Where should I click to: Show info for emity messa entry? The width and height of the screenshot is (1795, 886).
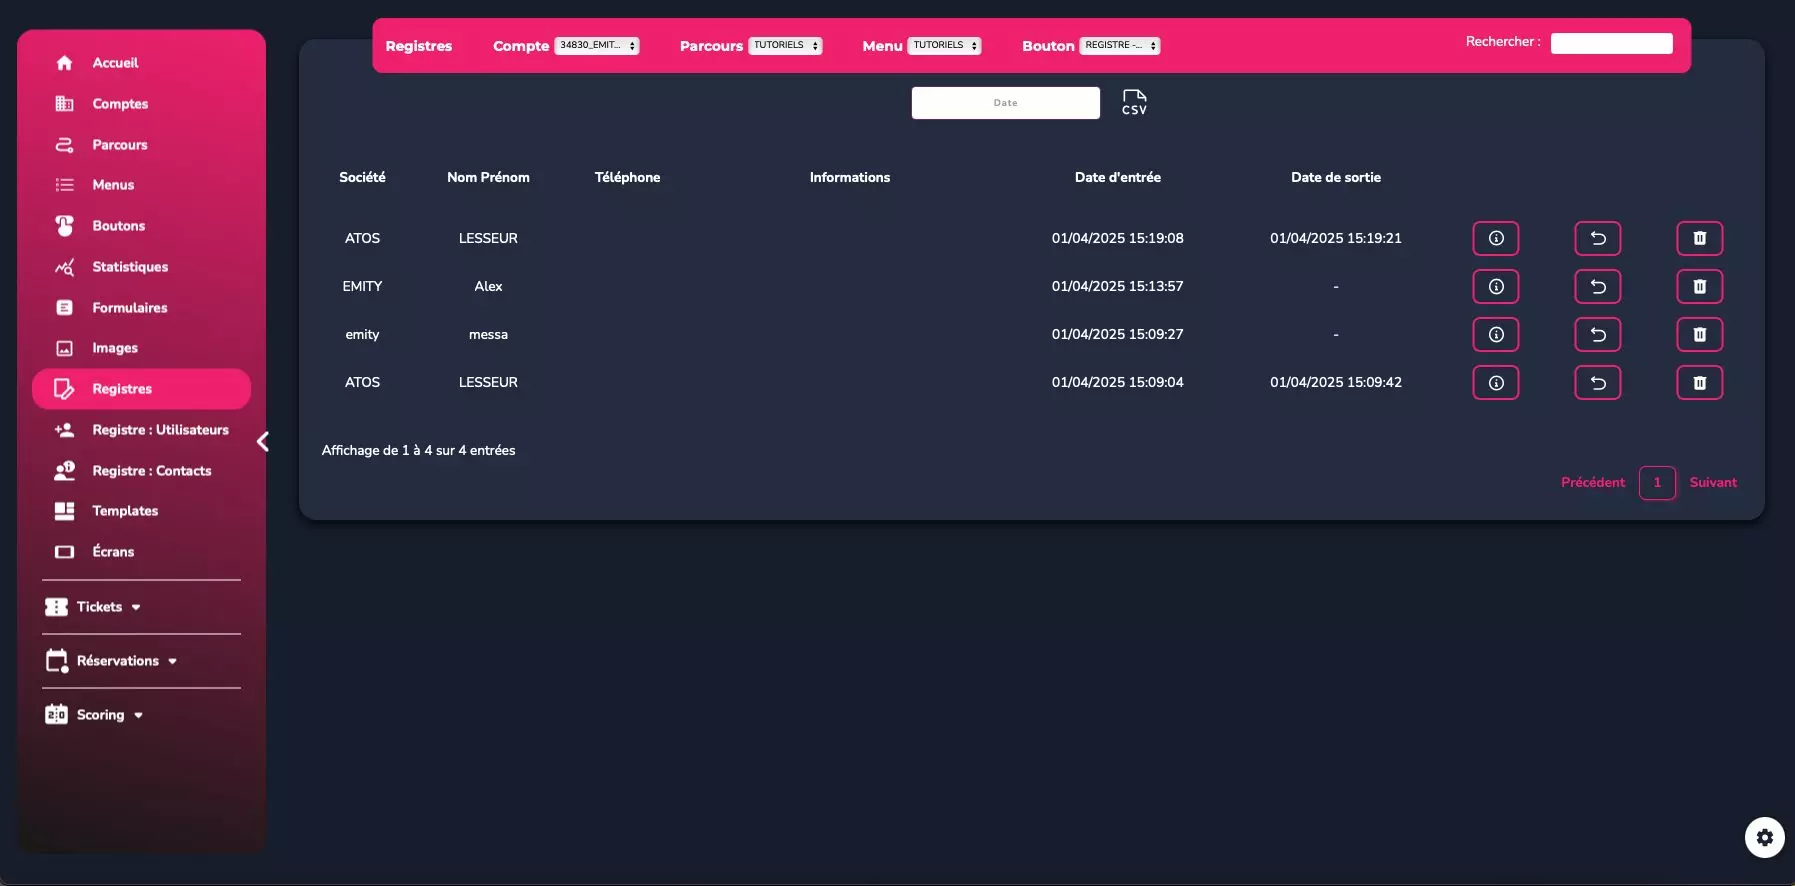click(x=1495, y=334)
